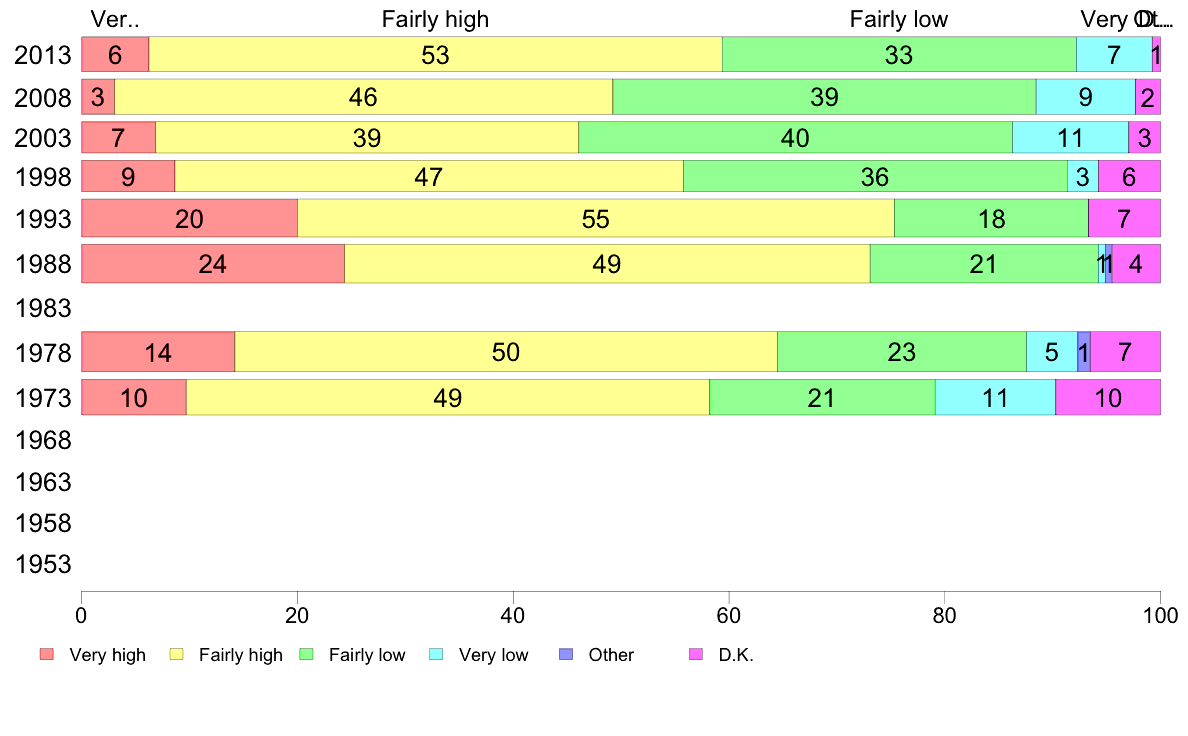Click the 1978 Fairly high segment labeled 50
The width and height of the screenshot is (1188, 736).
click(x=505, y=352)
